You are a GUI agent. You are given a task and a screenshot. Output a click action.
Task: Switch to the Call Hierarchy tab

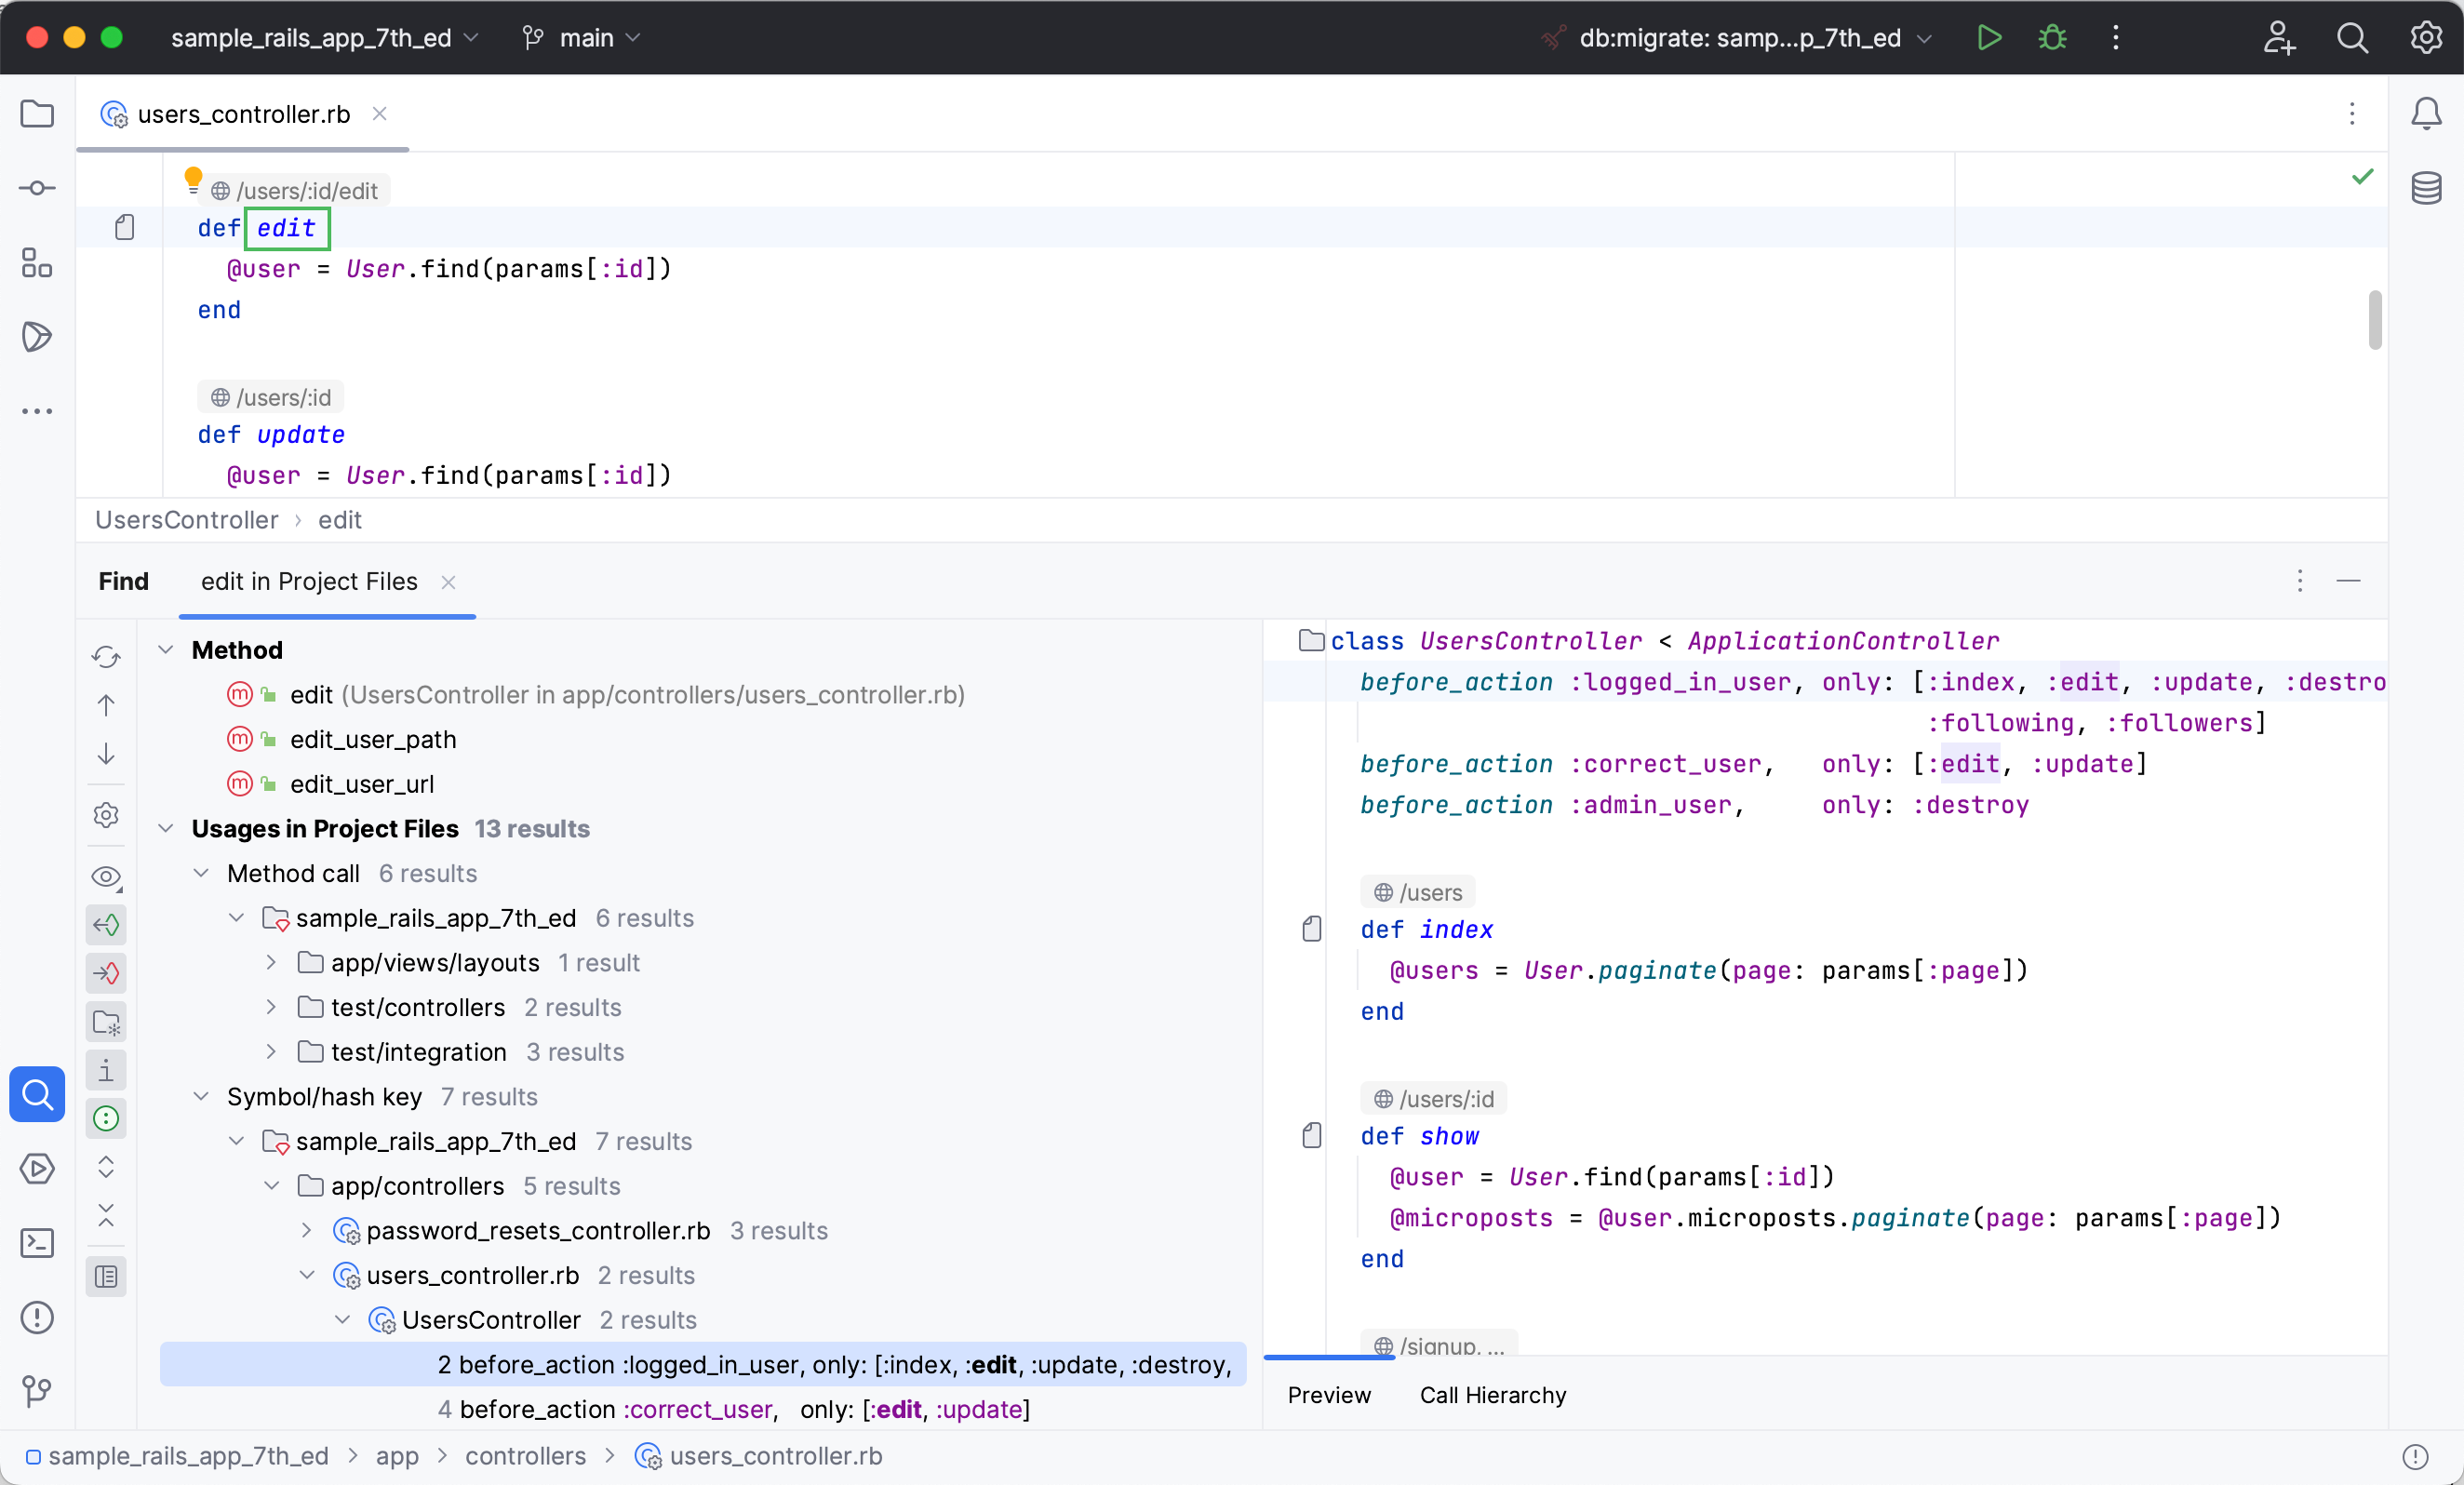[1492, 1395]
